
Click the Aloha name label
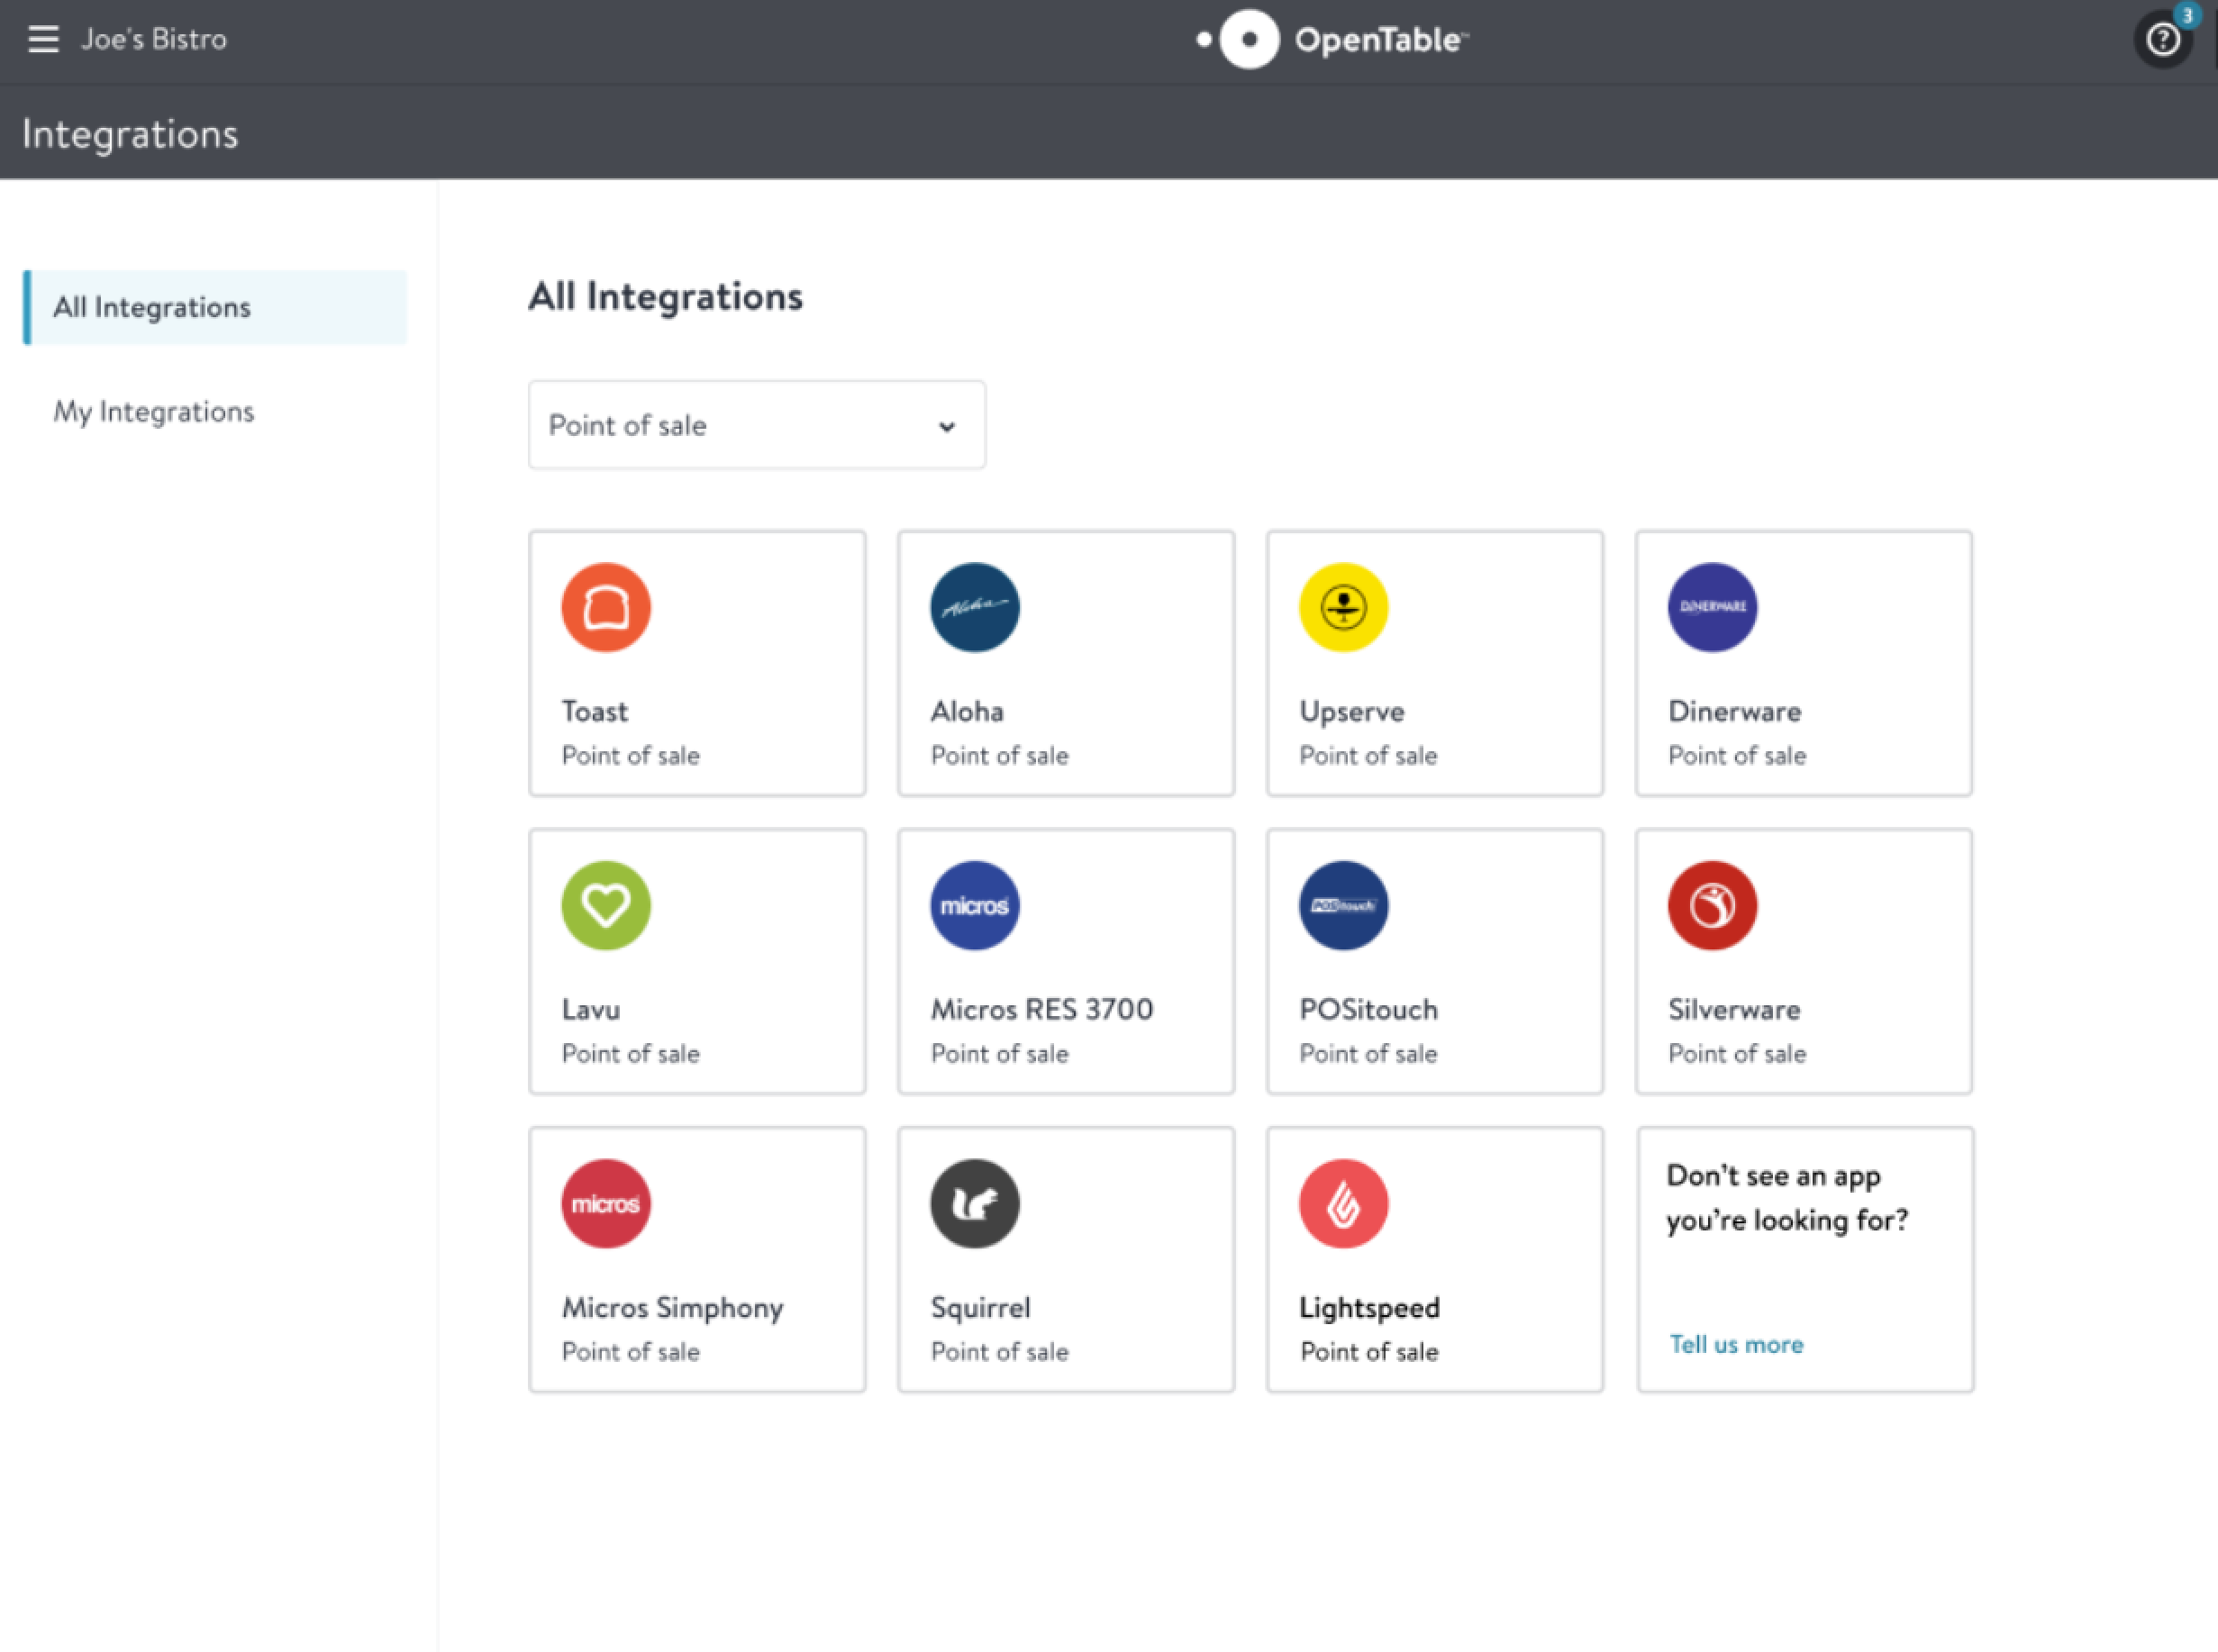[x=967, y=711]
